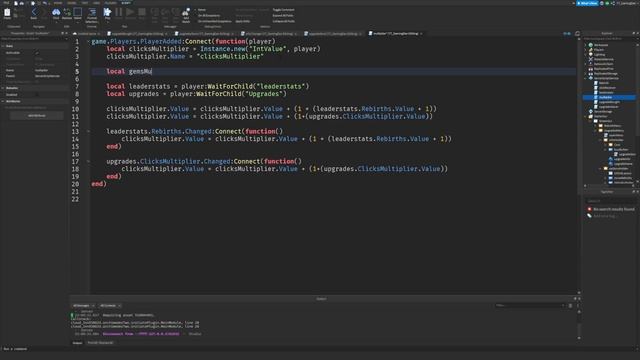Click the Pause playback icon
640x360 pixels.
(119, 13)
